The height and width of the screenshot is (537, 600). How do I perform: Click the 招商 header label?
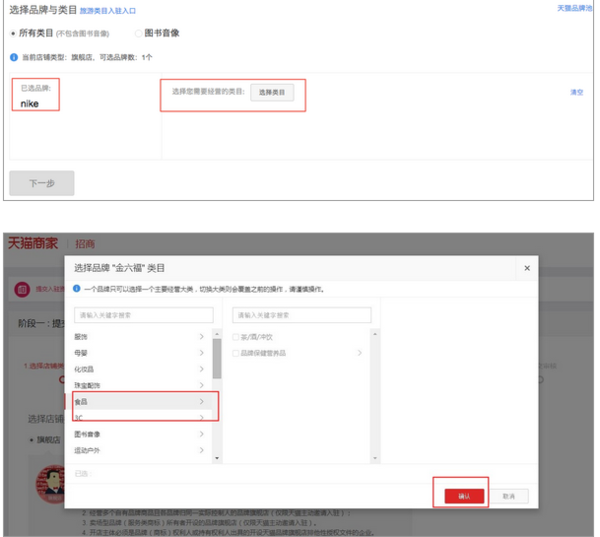85,244
